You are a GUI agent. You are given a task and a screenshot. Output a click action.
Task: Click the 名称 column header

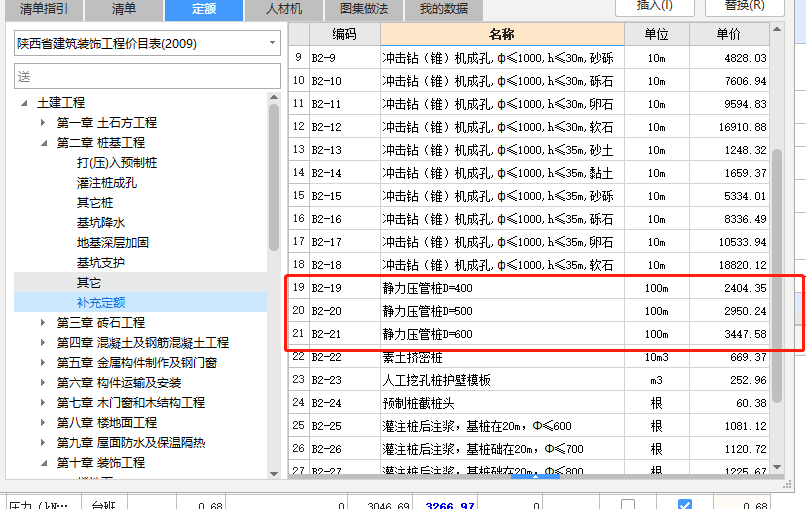click(502, 34)
